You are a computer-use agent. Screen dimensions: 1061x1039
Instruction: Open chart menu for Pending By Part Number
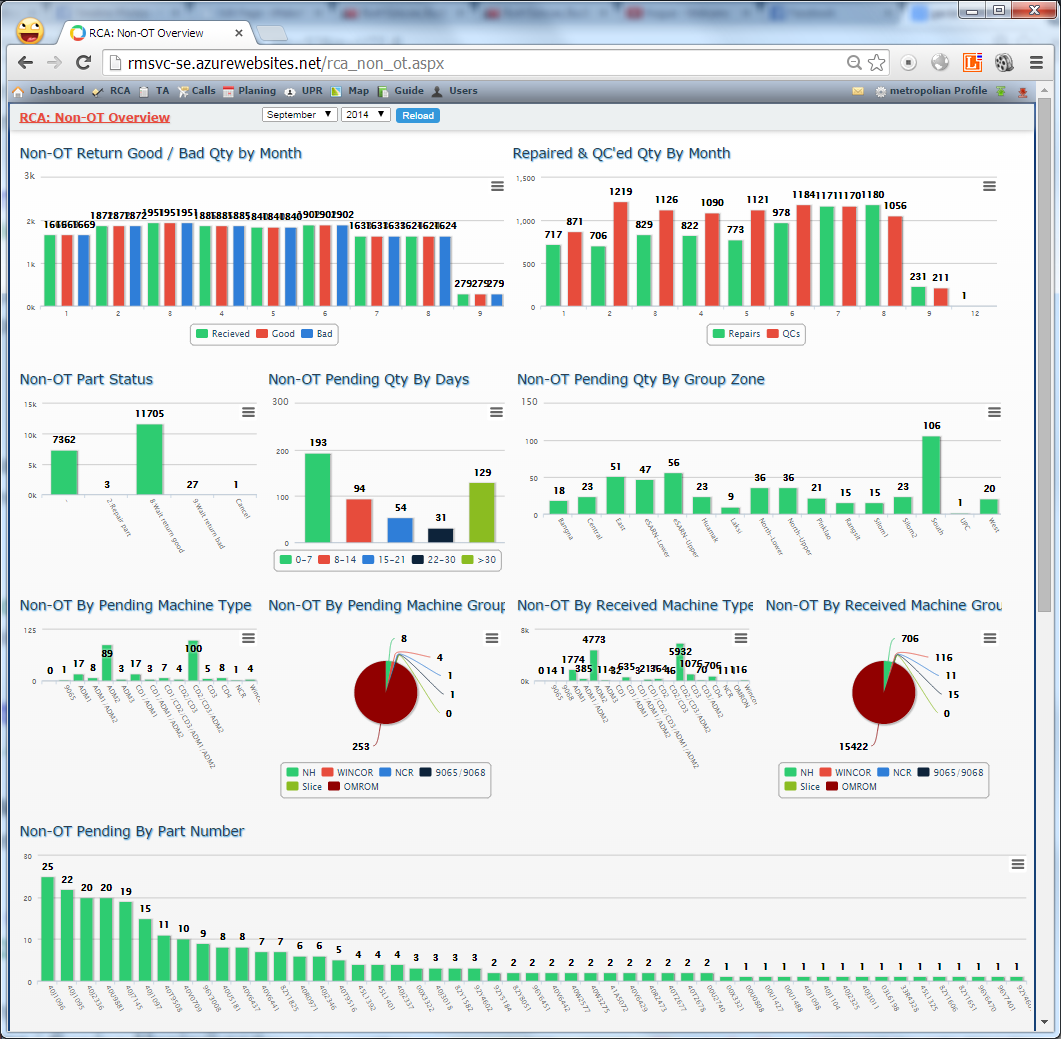[1018, 864]
